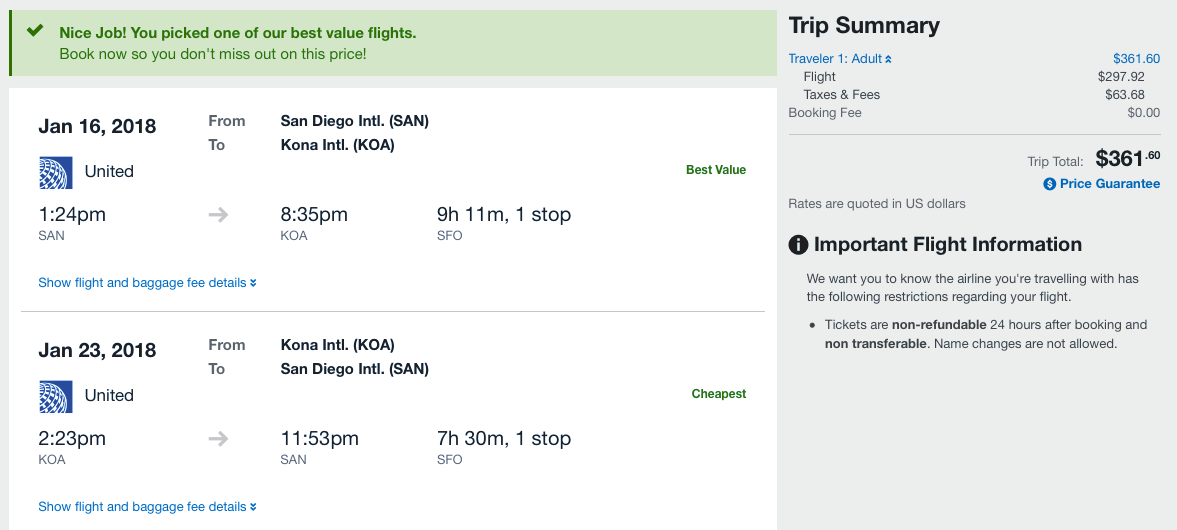Click the return flight arrow icon
Screen dimensions: 1177x530
[219, 439]
